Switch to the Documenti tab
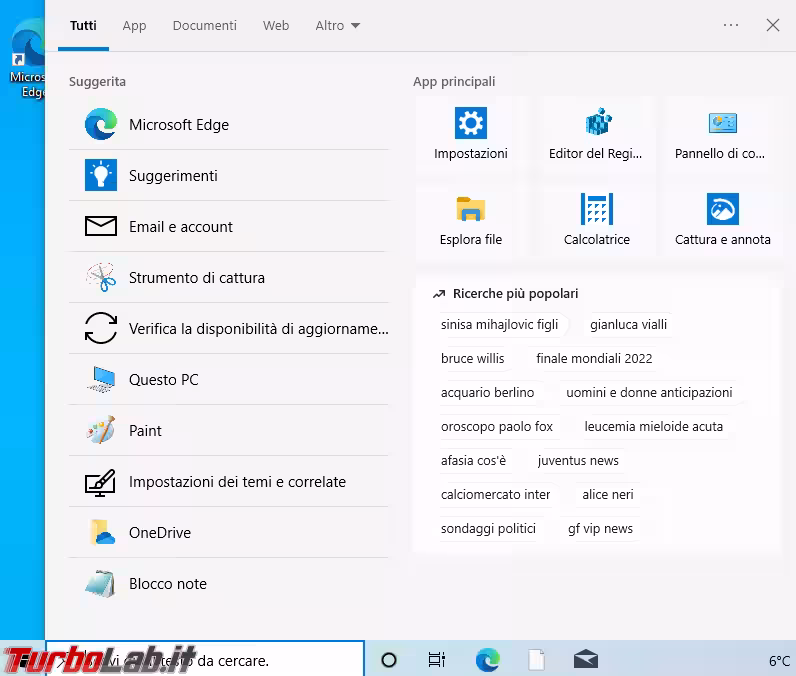 pyautogui.click(x=204, y=26)
